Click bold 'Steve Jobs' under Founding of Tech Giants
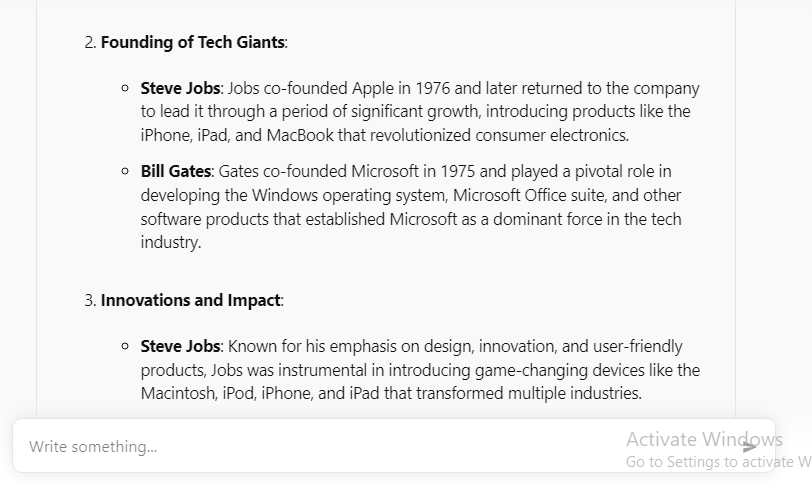The width and height of the screenshot is (812, 487). (x=180, y=88)
